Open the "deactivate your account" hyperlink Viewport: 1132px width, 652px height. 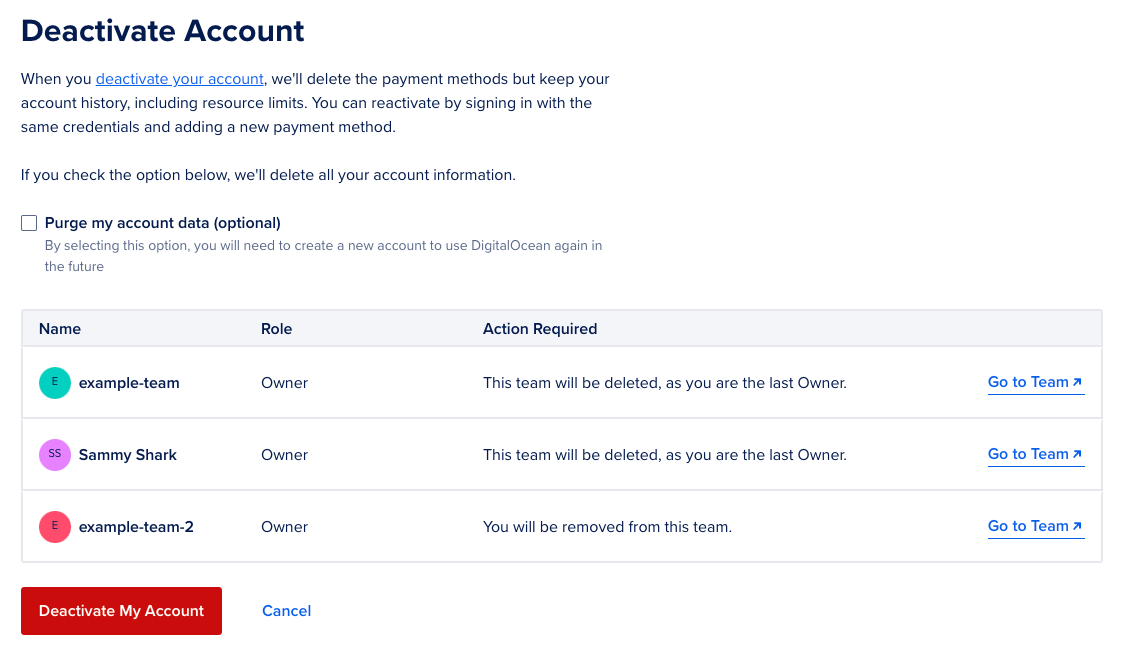pos(179,78)
